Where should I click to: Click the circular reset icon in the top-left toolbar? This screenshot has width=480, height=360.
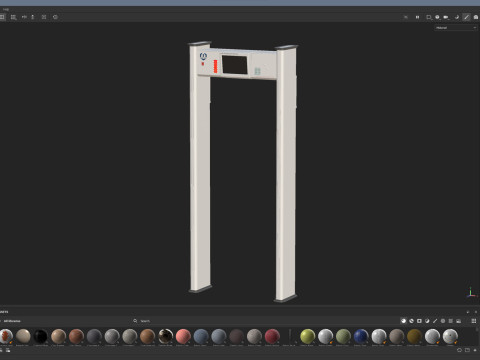55,17
